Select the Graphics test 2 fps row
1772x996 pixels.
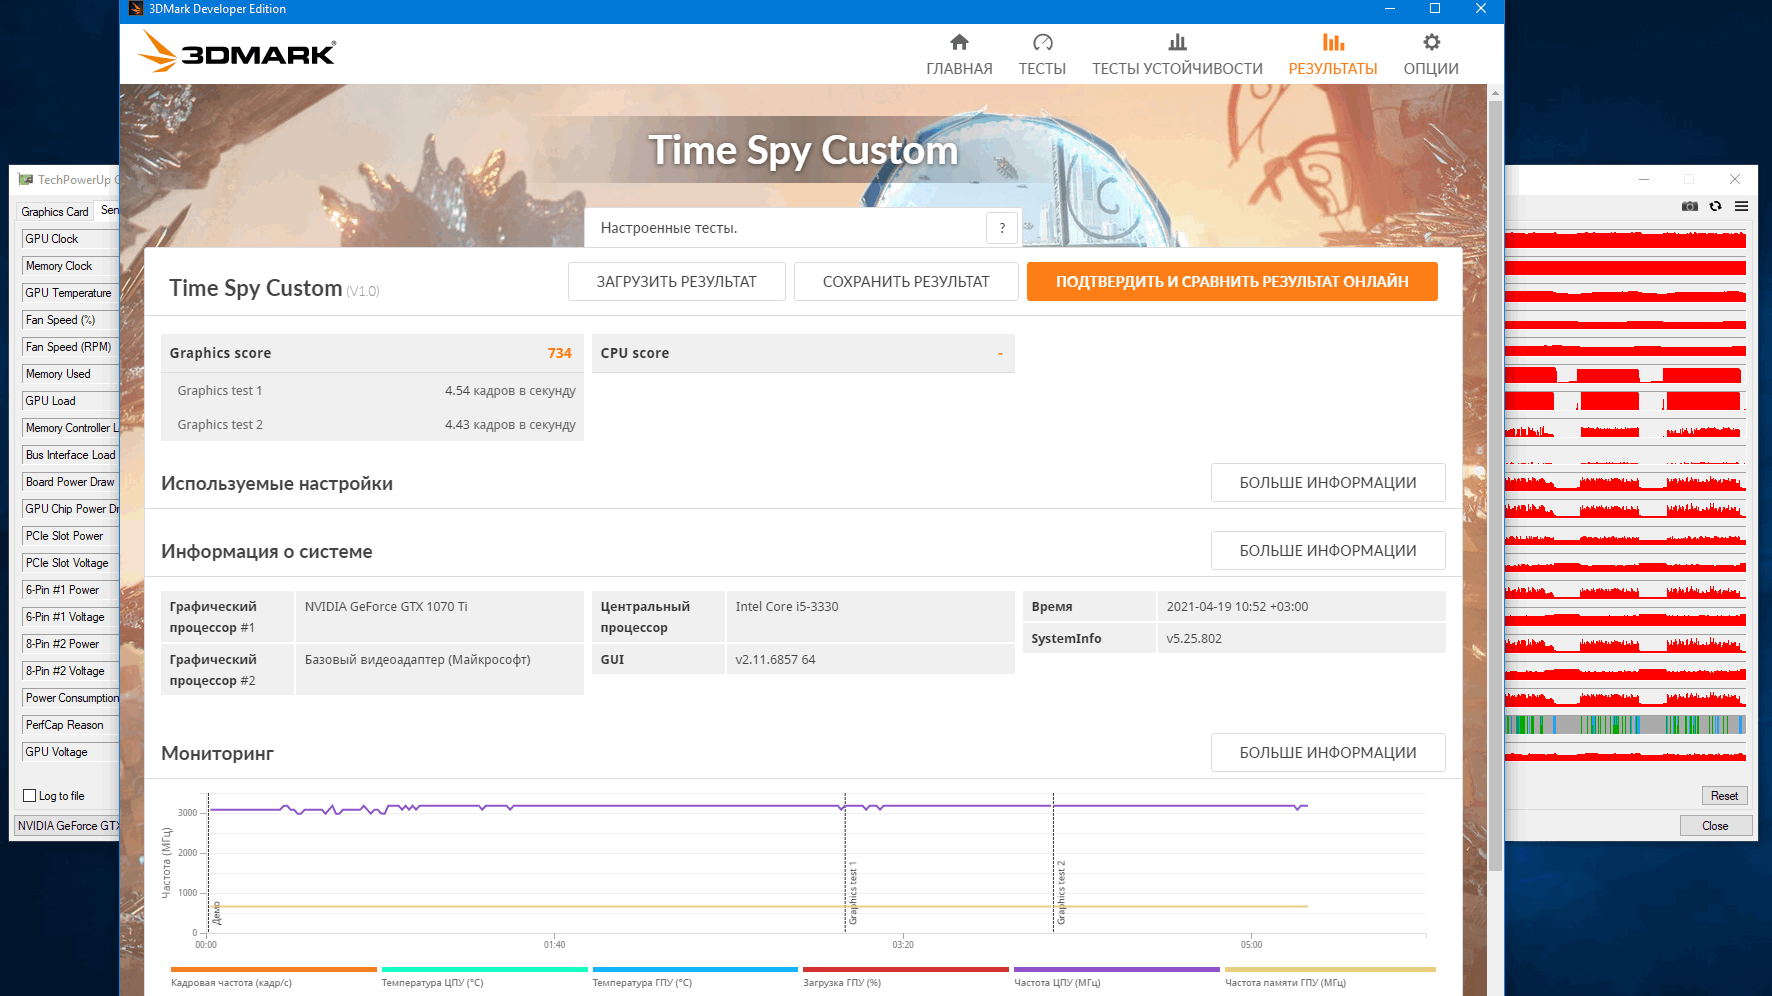pos(372,425)
